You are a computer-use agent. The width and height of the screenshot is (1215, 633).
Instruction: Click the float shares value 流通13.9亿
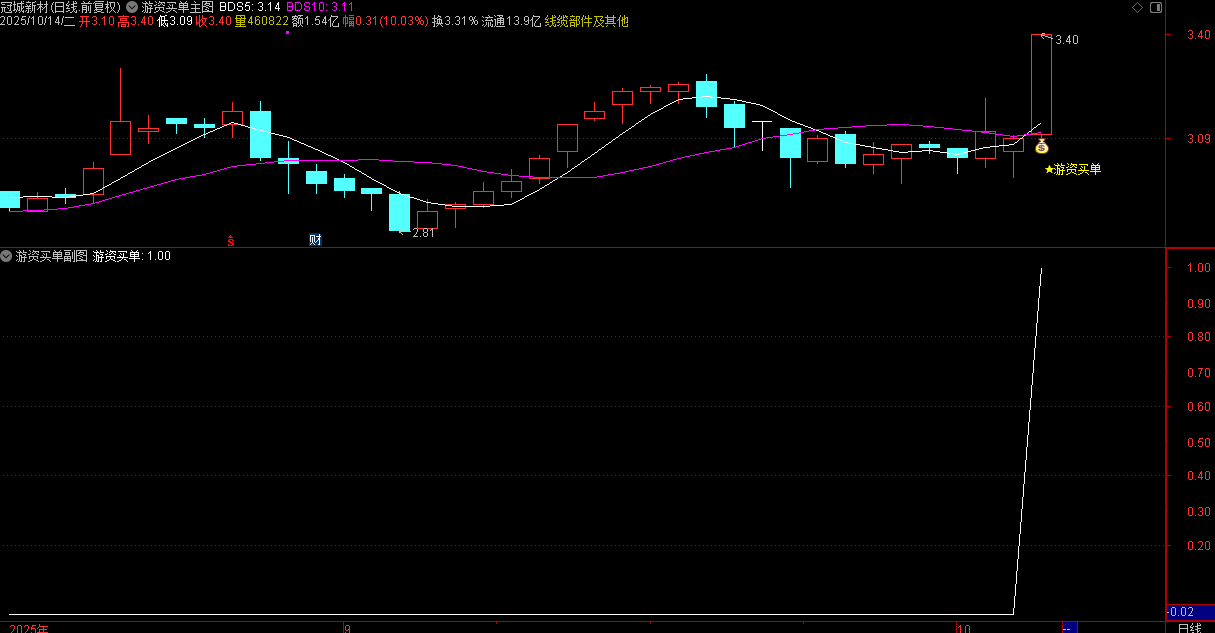click(511, 20)
